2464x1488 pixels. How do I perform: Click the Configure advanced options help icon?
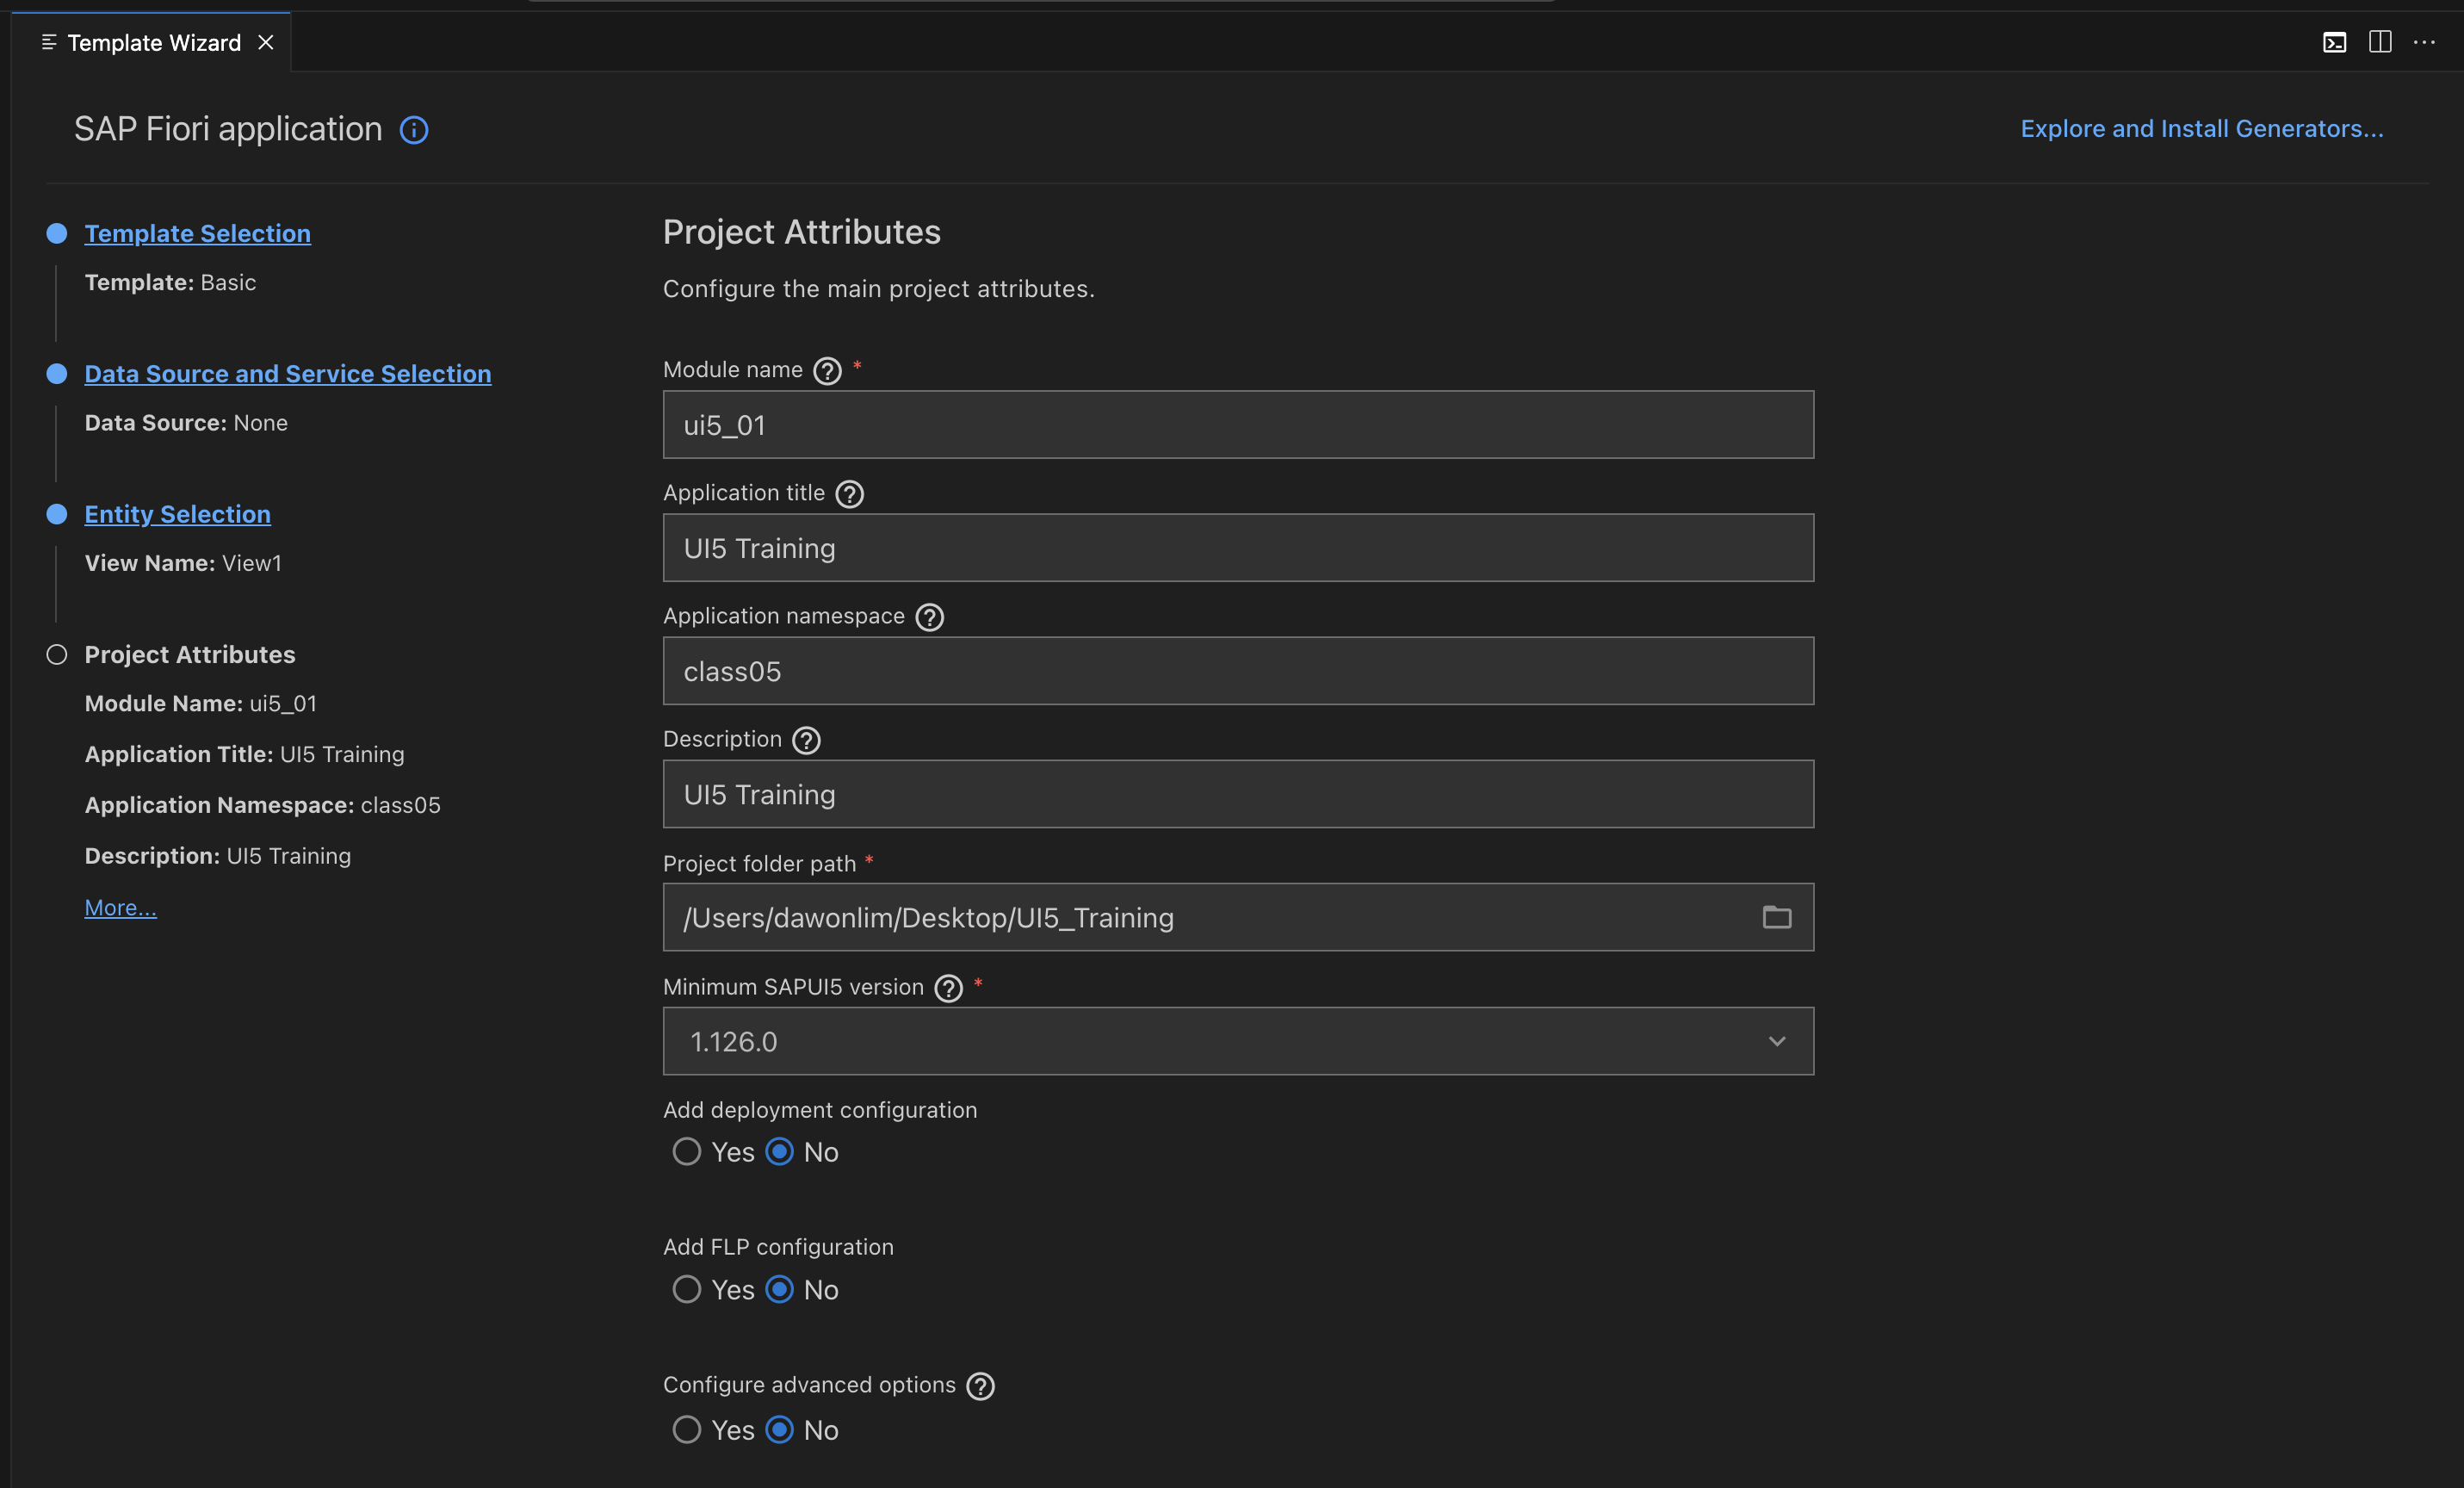tap(980, 1386)
